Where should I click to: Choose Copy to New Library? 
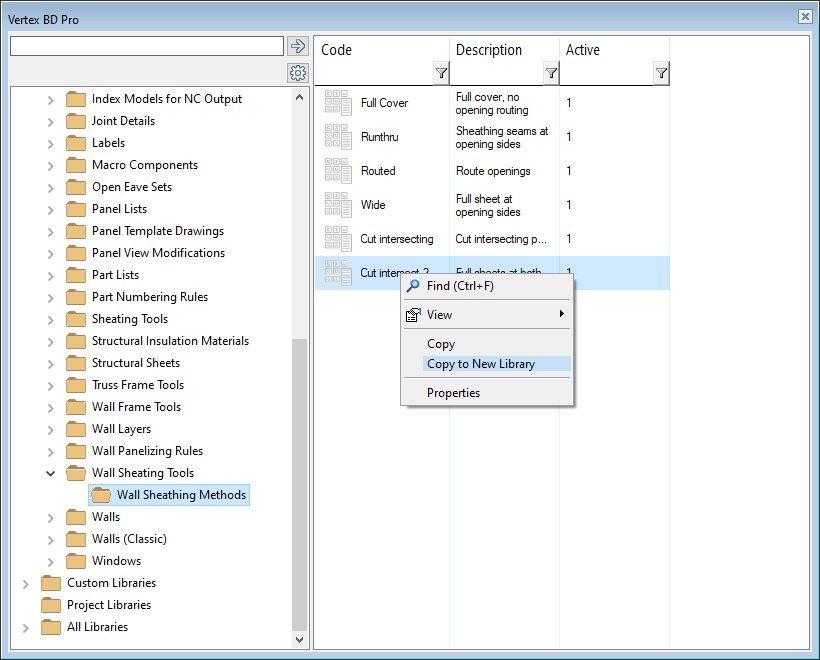[481, 364]
